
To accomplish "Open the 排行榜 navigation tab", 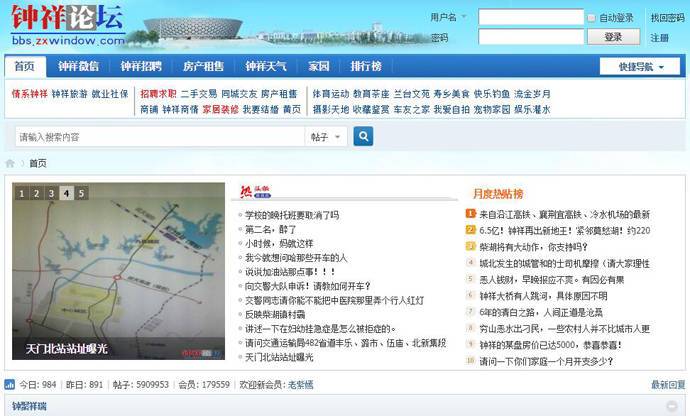I will 366,67.
